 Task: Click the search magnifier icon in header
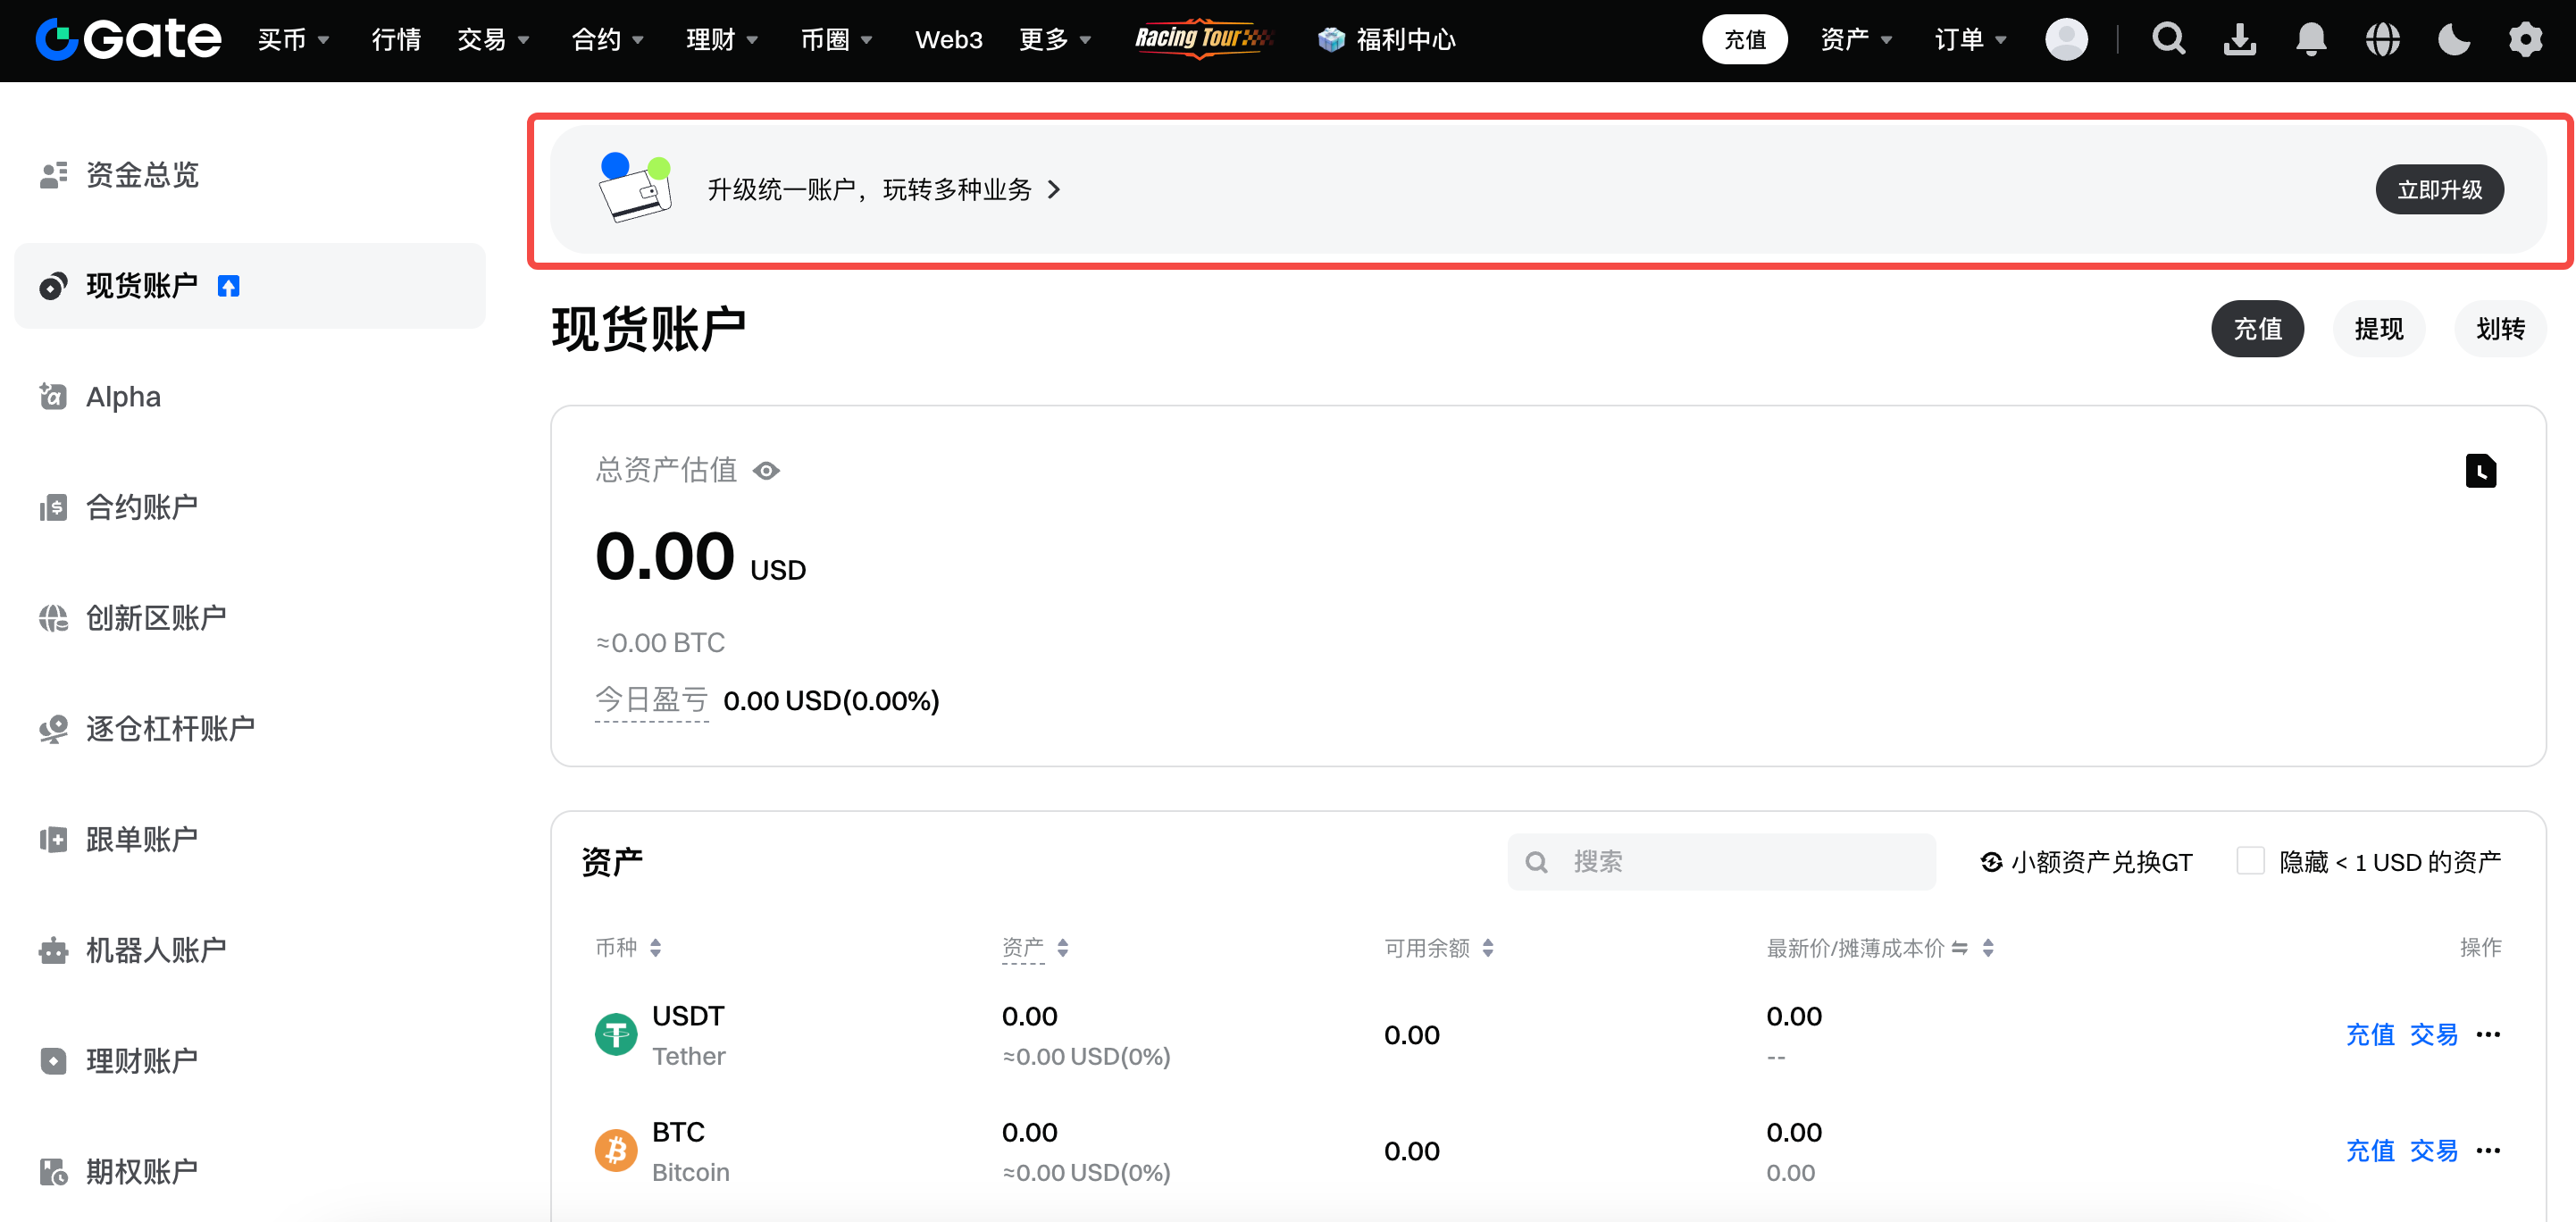click(x=2168, y=40)
